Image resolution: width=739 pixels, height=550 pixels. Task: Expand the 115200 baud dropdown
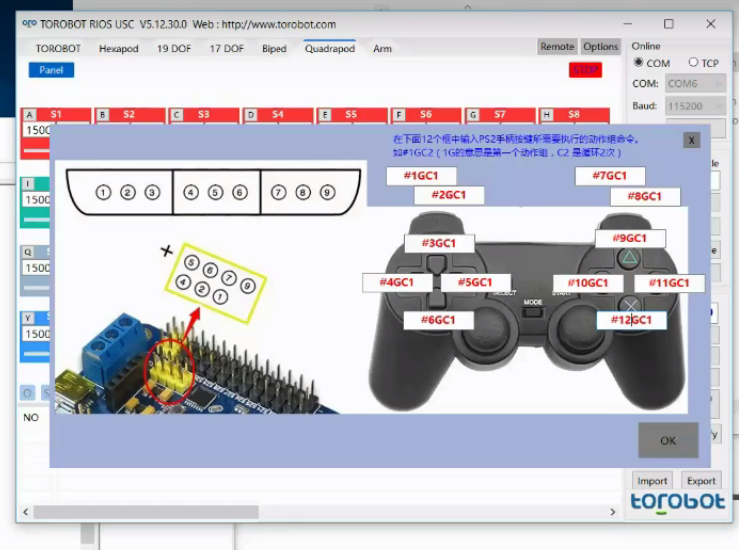695,106
